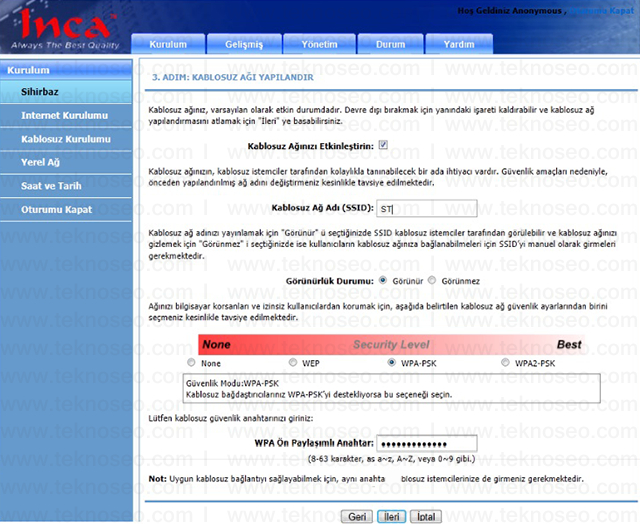Click the İptal button

click(426, 517)
